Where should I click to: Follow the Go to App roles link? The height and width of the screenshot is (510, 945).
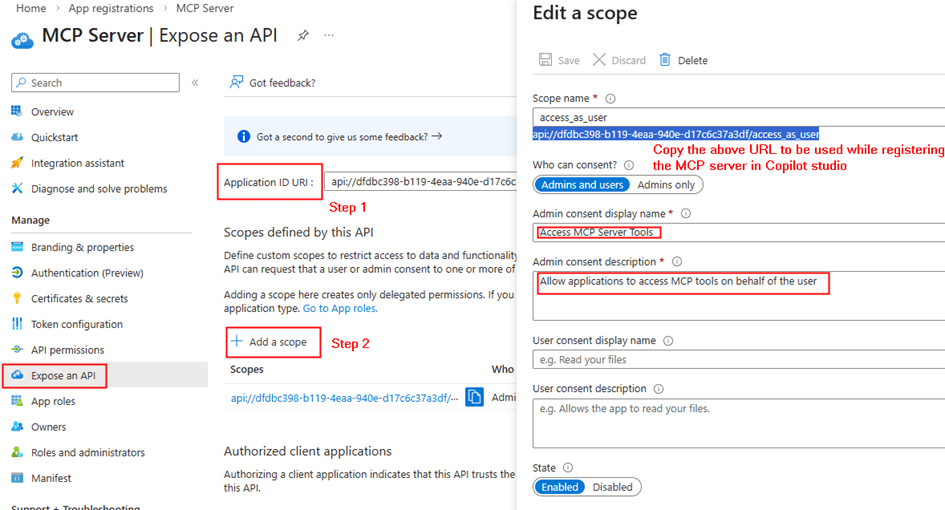pos(339,309)
